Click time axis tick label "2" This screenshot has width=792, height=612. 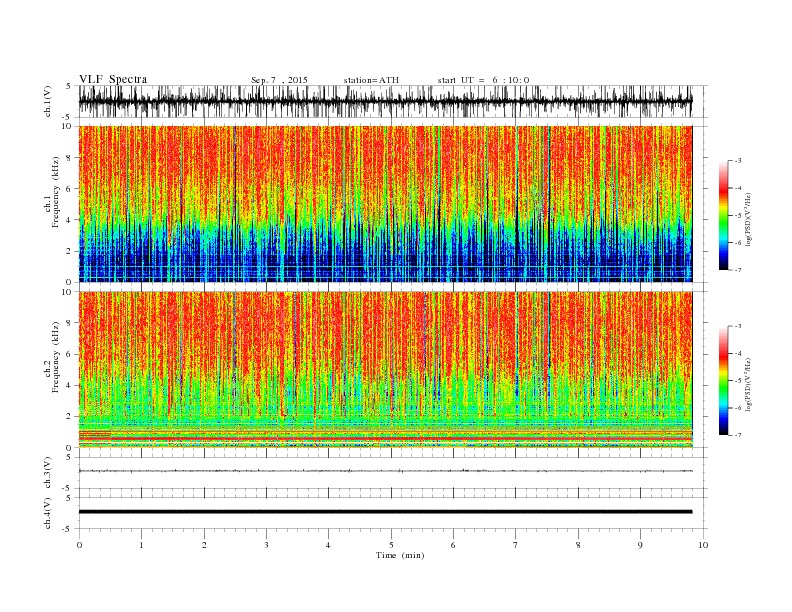204,545
